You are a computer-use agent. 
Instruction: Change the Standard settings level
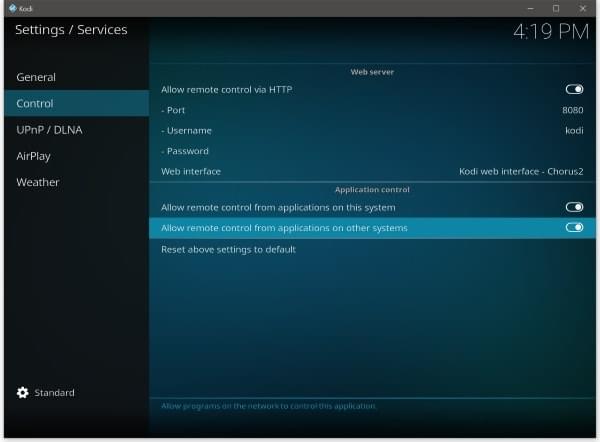(54, 393)
